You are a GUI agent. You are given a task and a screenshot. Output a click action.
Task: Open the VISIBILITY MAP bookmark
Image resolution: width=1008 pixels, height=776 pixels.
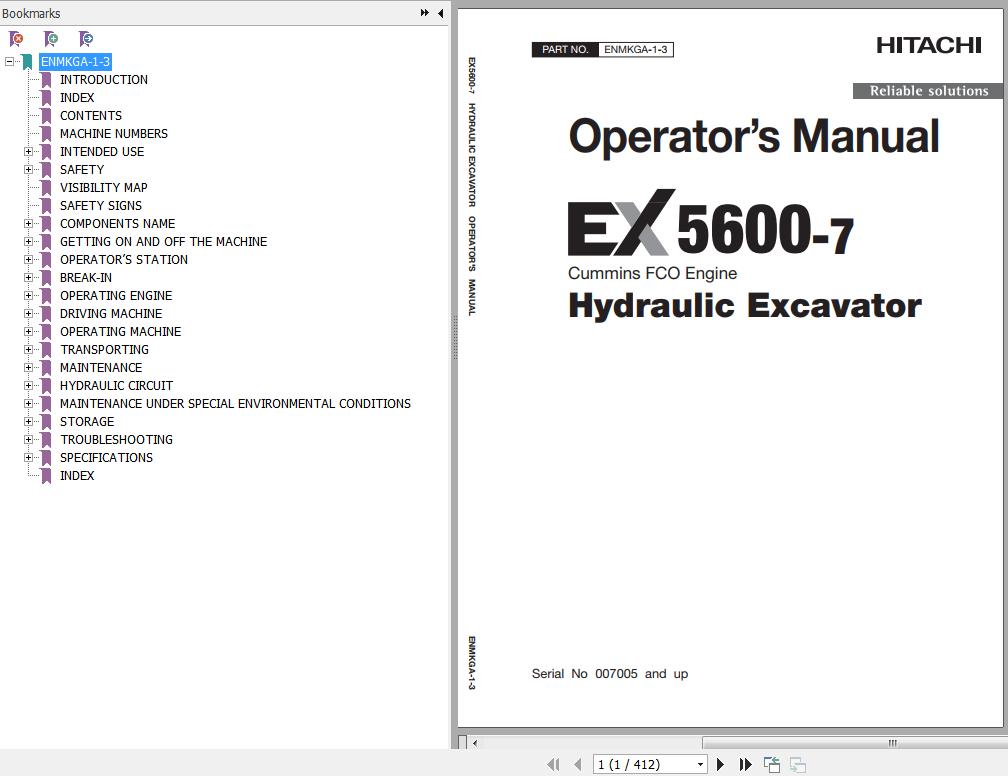(x=104, y=188)
